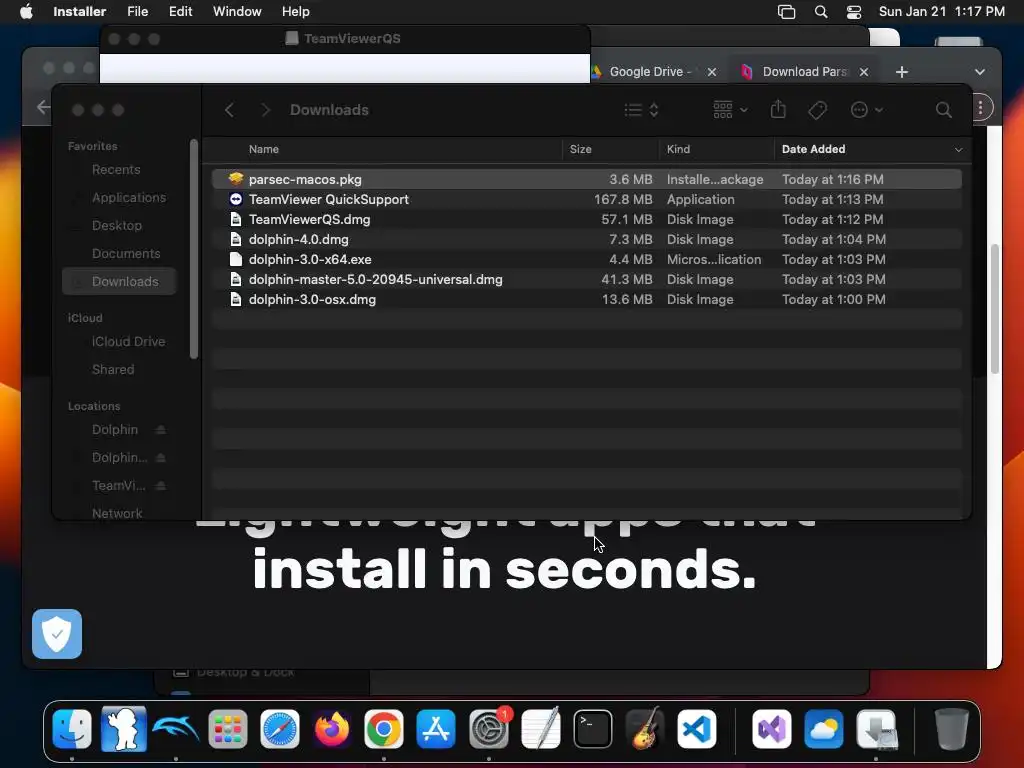Select dolphin-master-5.0-20945-universal.dmg file
The width and height of the screenshot is (1024, 768).
tap(586, 280)
